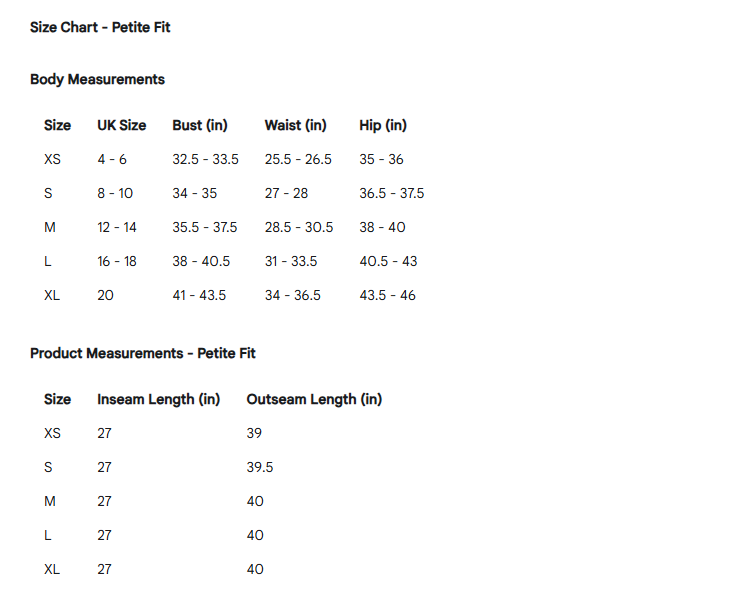Select the M hip value 38 - 40

point(382,228)
